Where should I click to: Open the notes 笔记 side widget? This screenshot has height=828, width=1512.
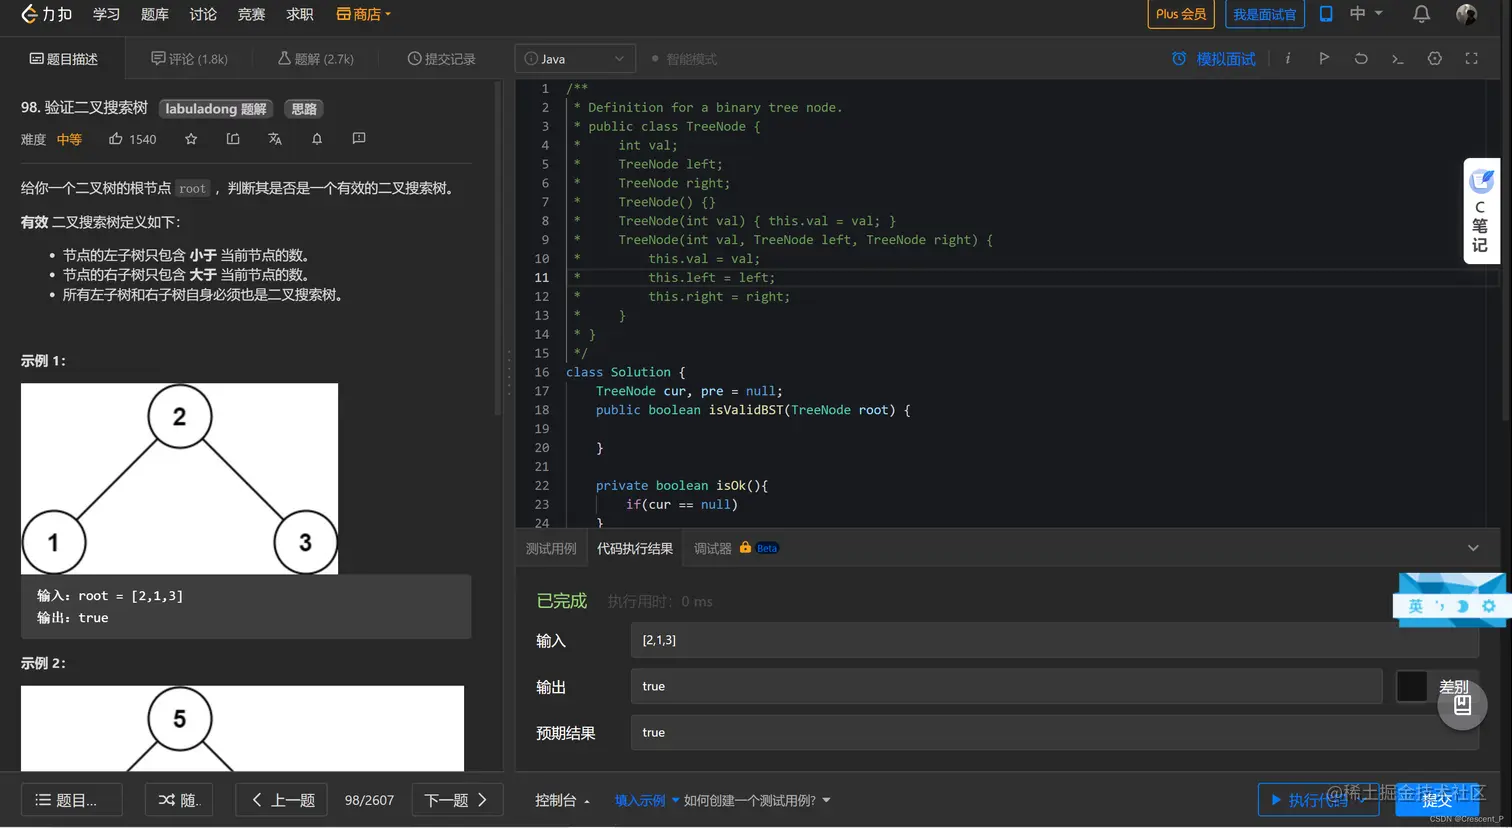pyautogui.click(x=1481, y=211)
